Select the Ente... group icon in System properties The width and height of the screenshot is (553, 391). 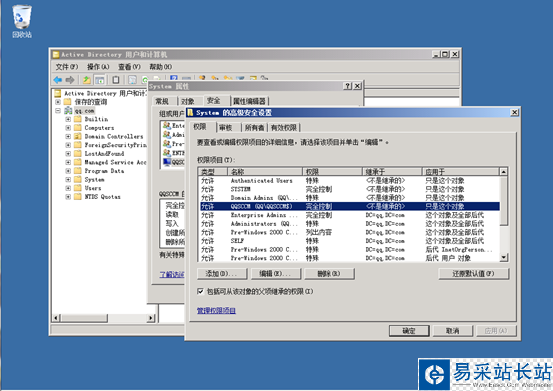coord(167,126)
